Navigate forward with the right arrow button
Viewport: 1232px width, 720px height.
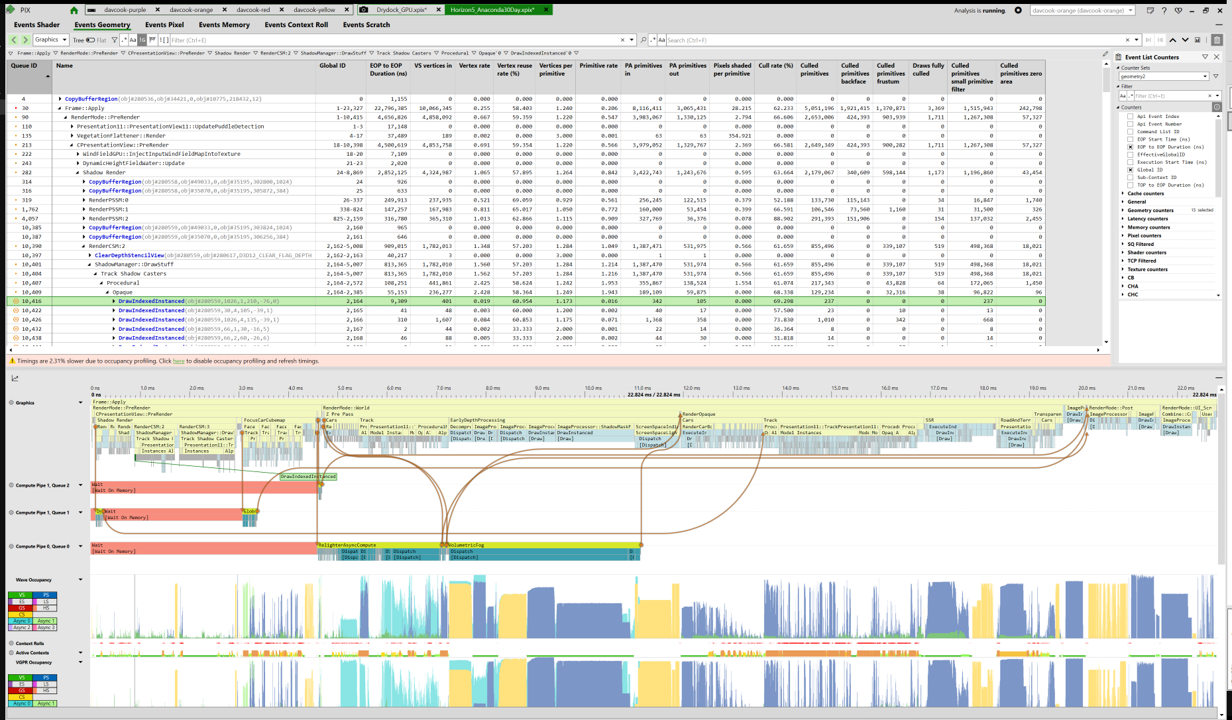tap(24, 40)
